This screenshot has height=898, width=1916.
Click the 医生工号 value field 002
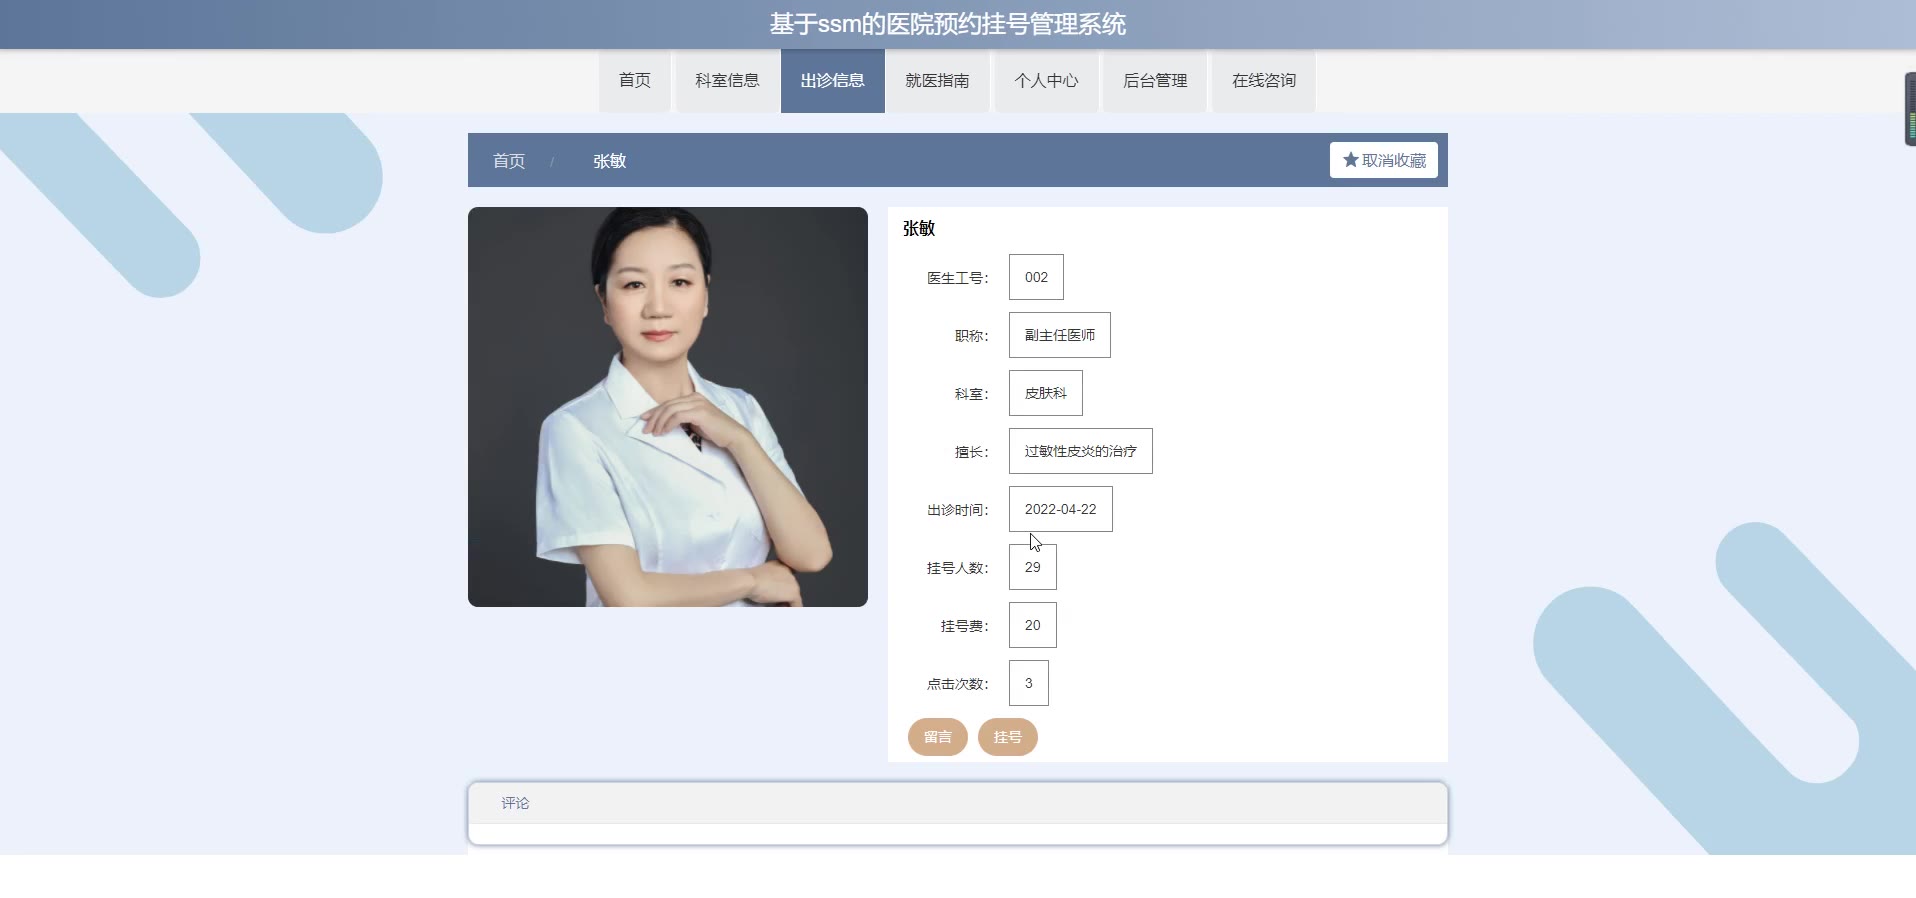(1036, 277)
